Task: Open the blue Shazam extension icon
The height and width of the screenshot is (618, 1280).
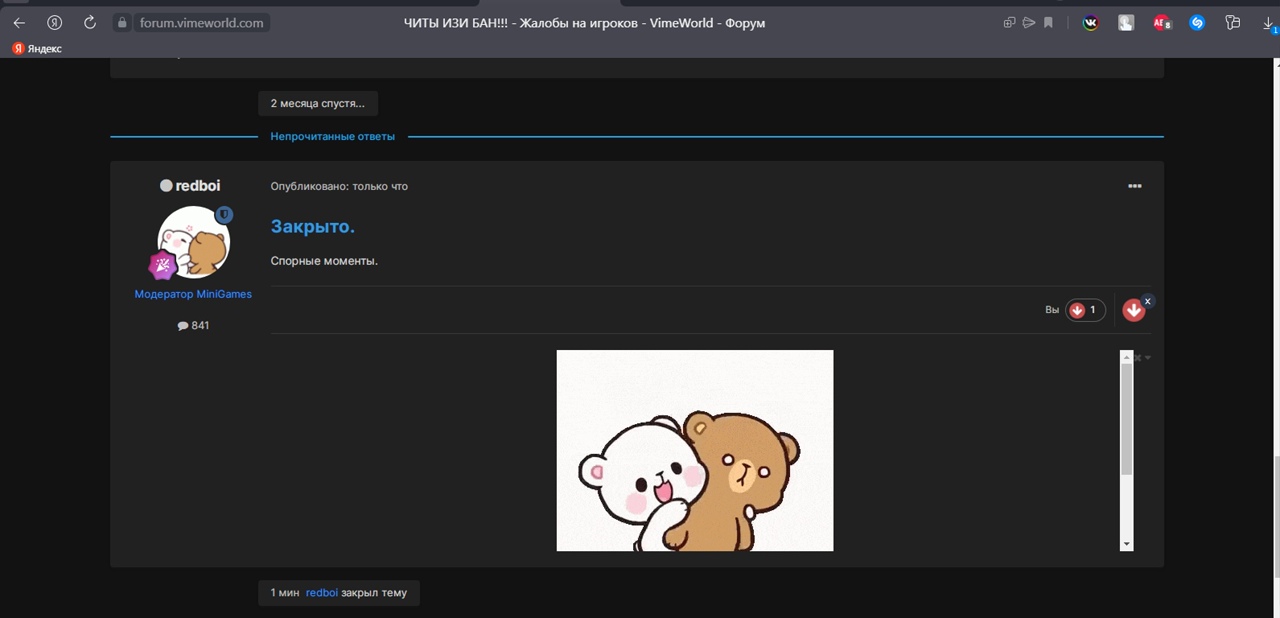Action: coord(1197,23)
